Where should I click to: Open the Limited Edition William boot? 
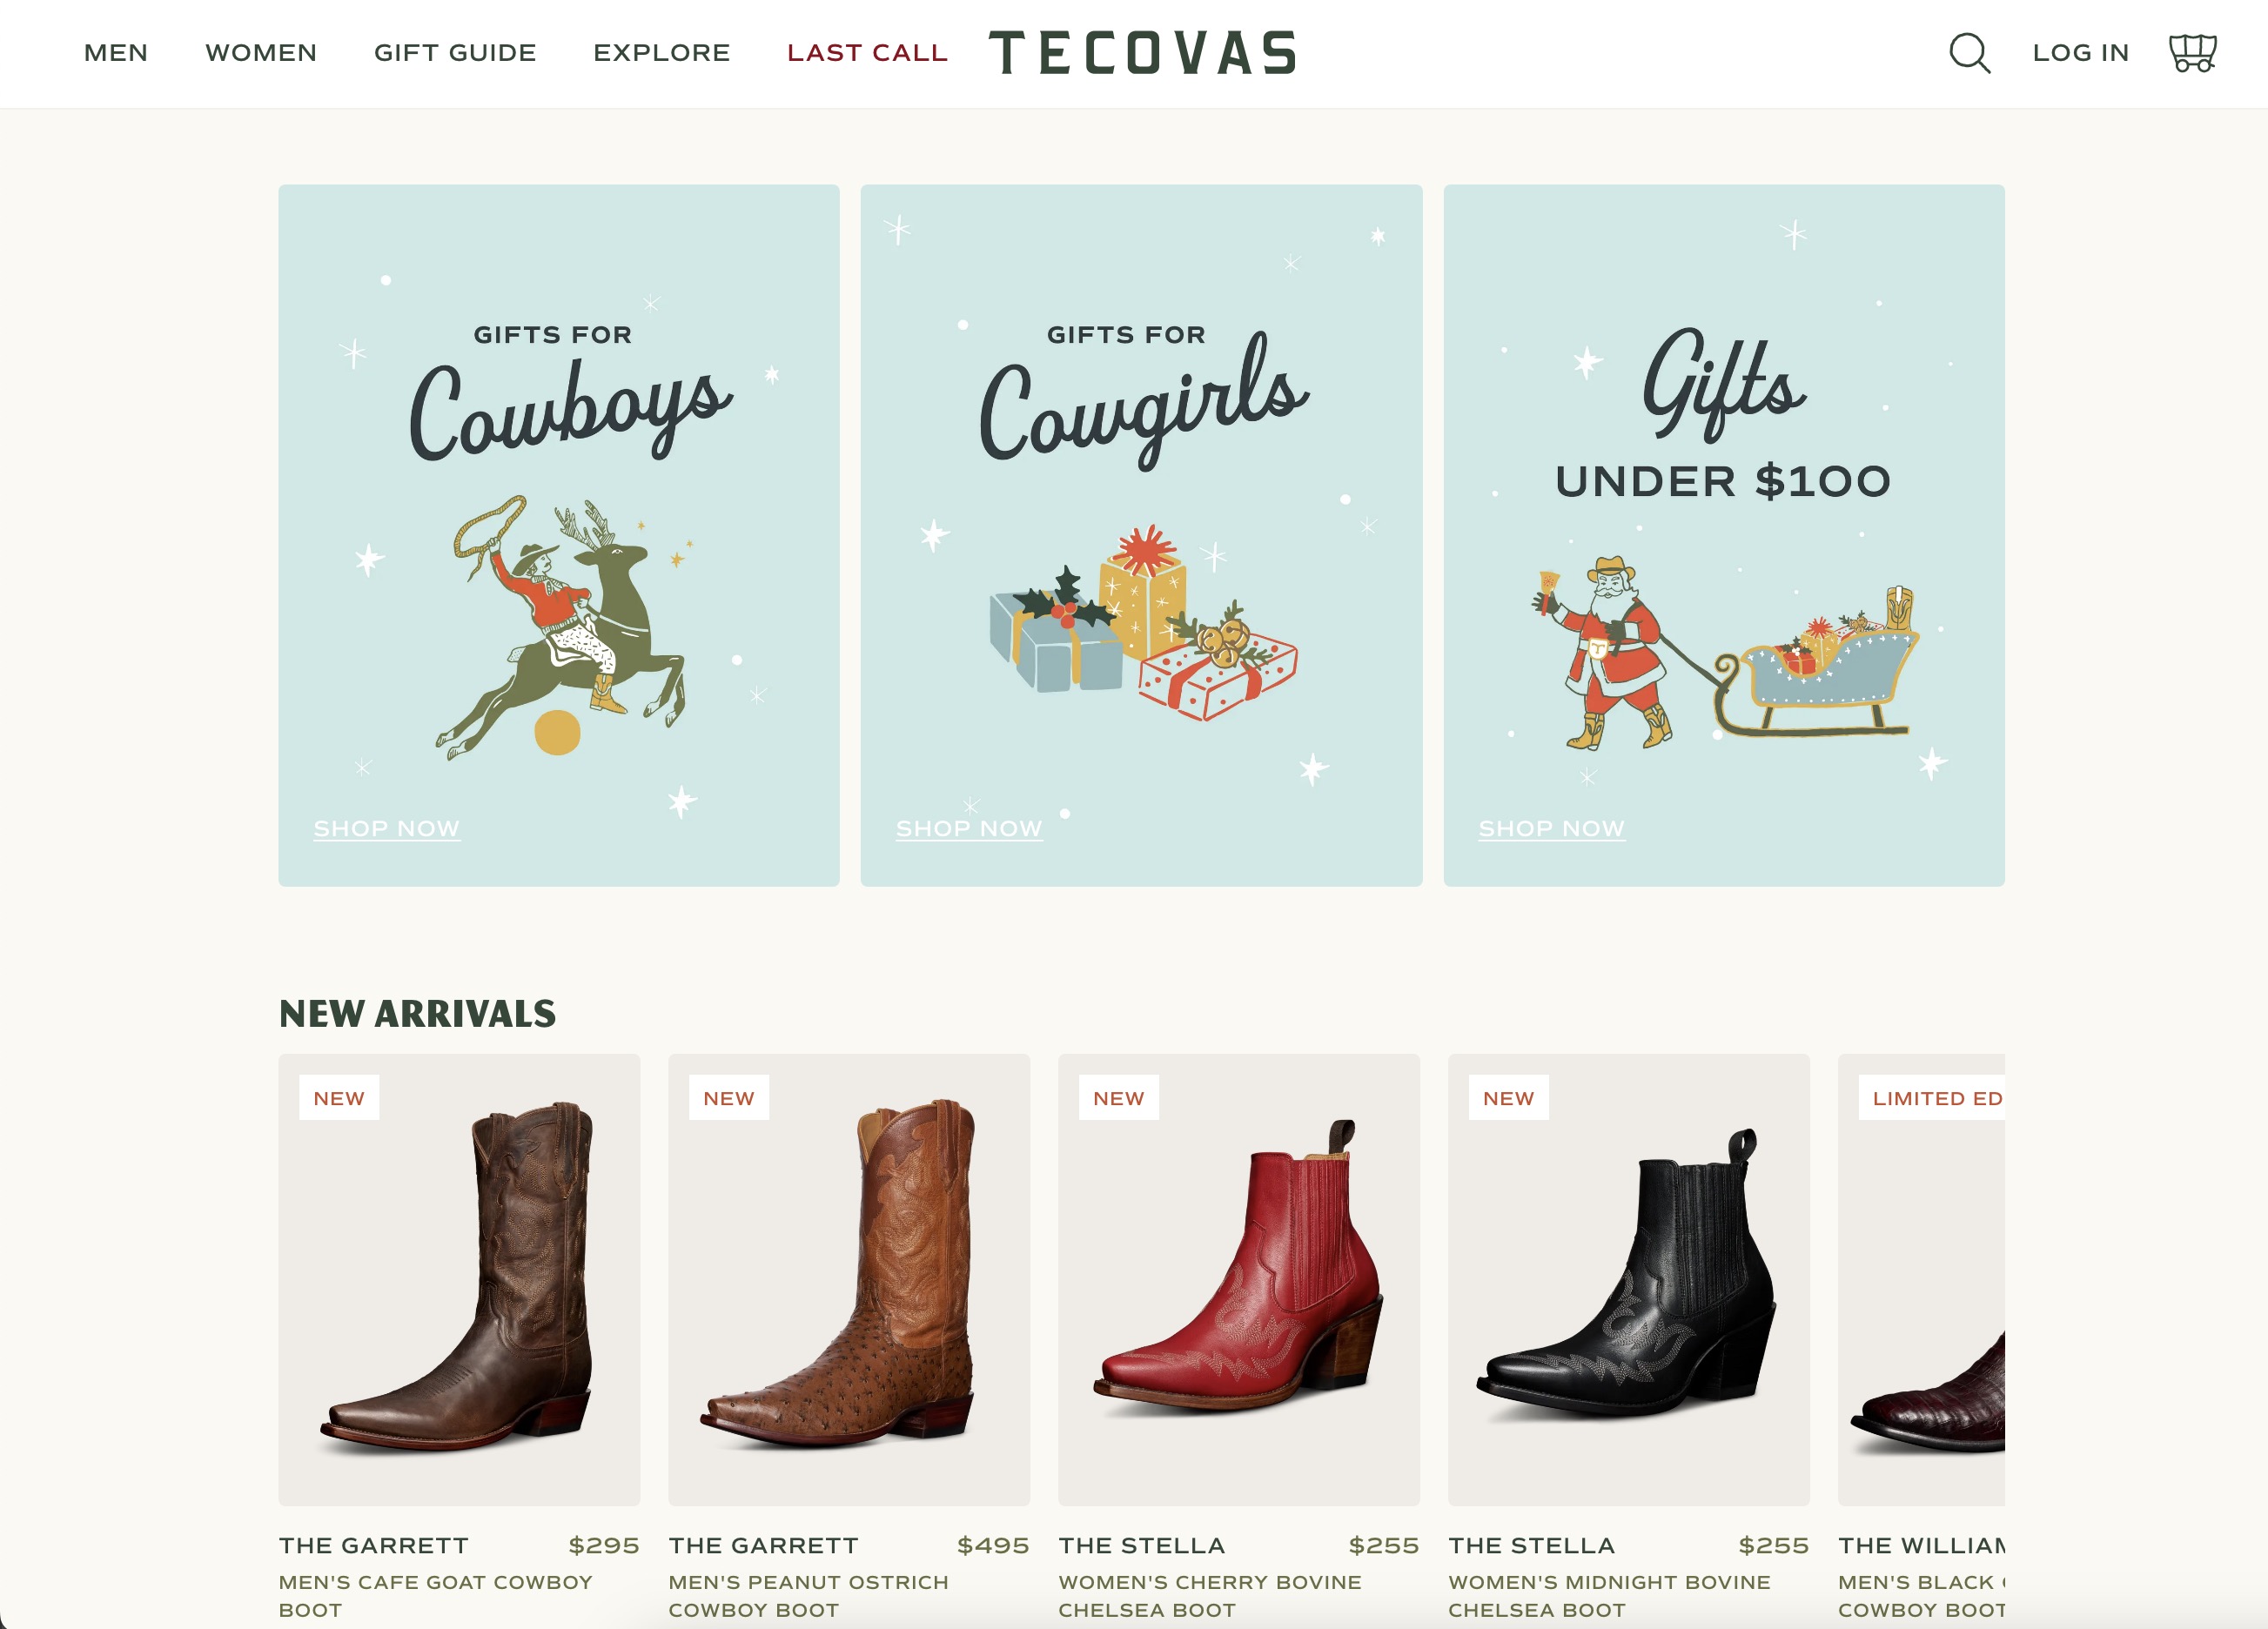point(1922,1280)
